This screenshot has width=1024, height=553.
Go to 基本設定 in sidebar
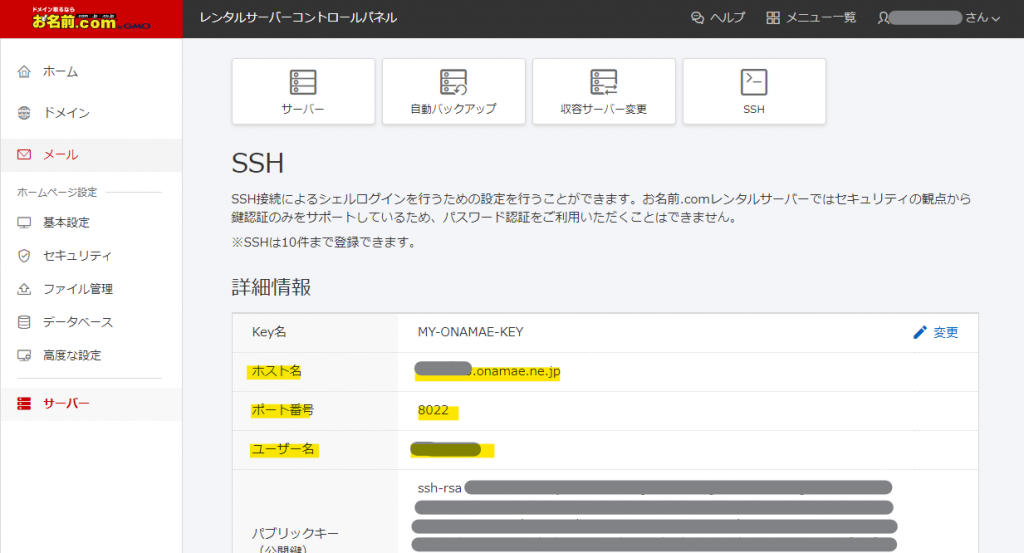(x=66, y=222)
